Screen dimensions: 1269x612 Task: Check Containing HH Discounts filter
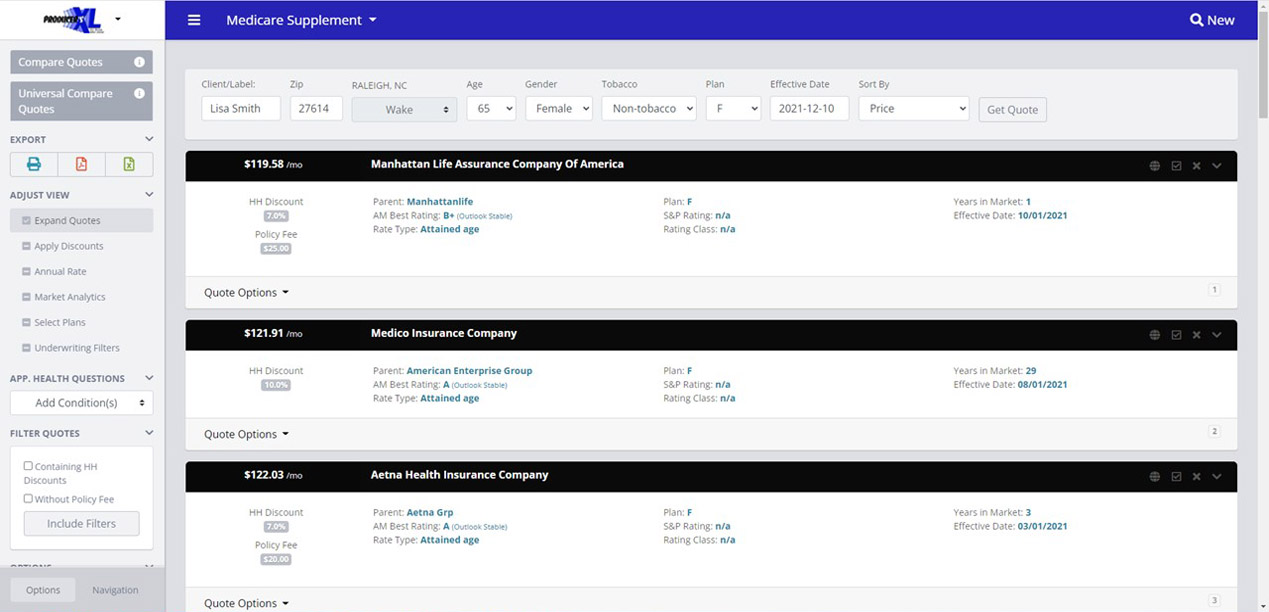(28, 466)
